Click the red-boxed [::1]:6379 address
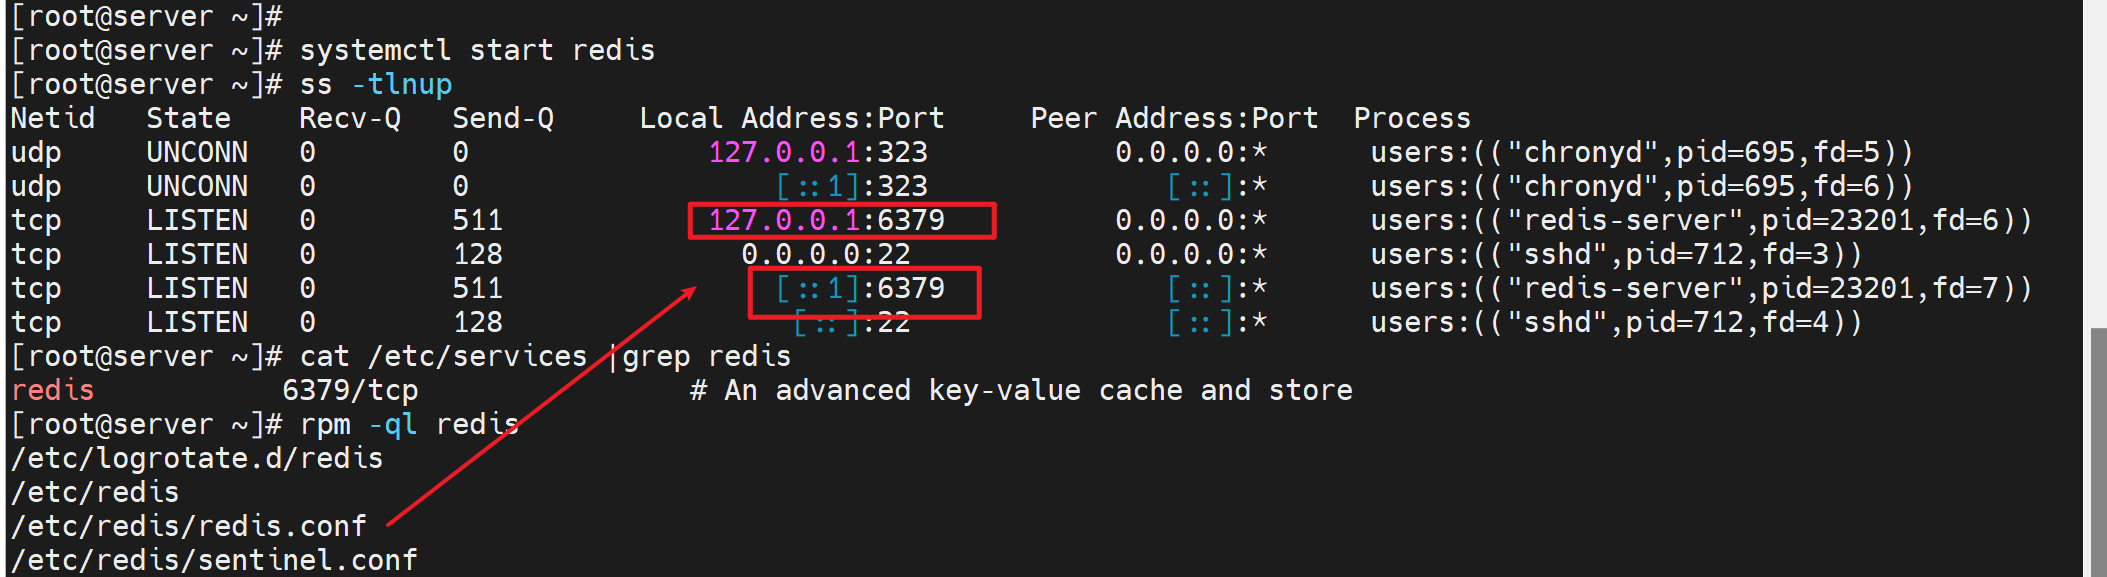This screenshot has width=2107, height=577. (x=860, y=289)
